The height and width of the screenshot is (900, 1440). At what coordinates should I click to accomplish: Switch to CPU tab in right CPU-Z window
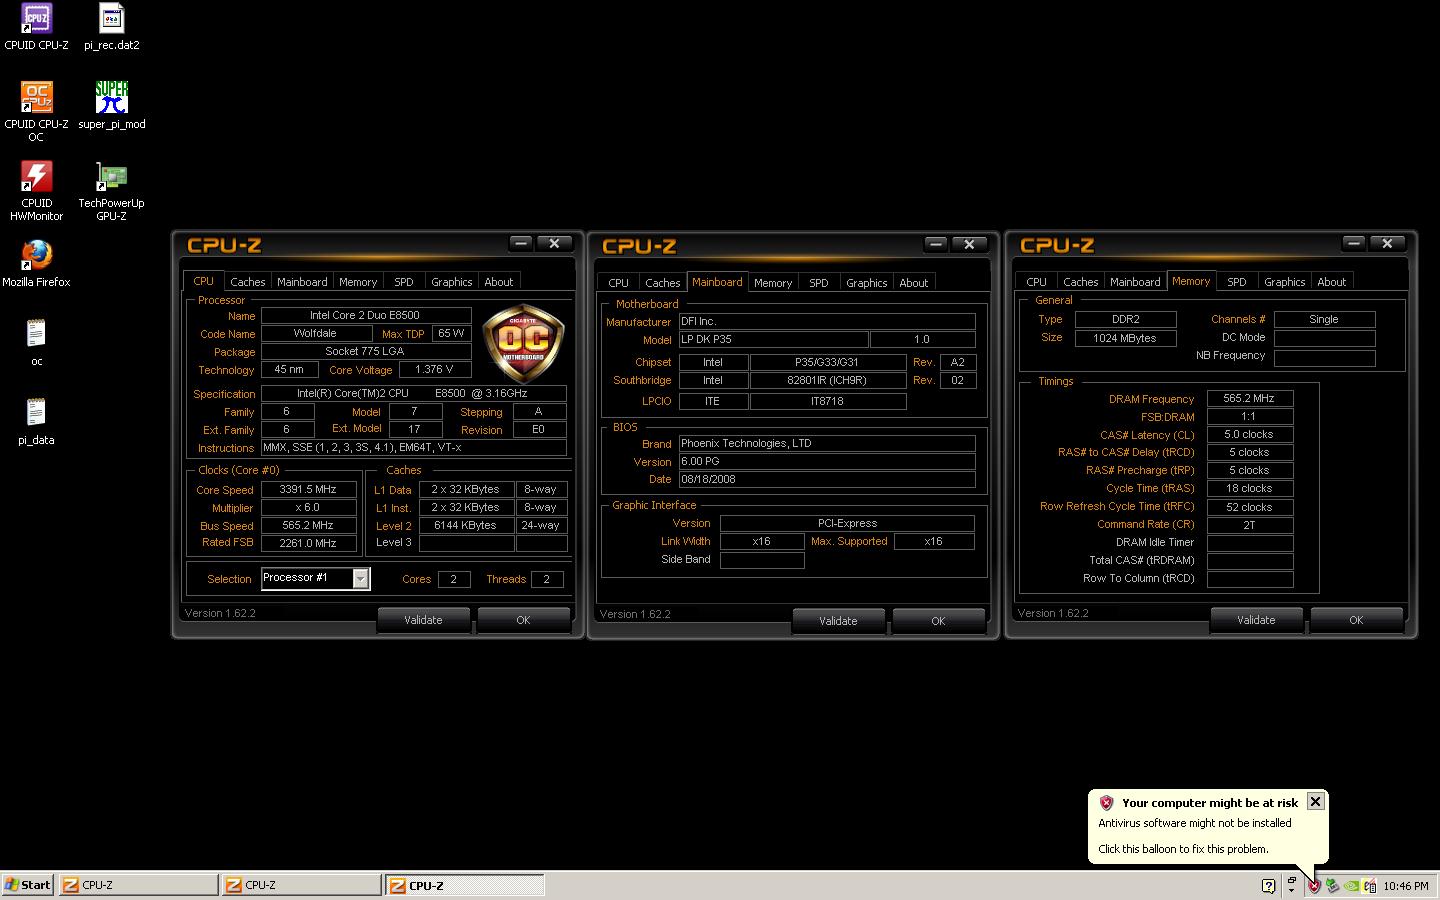tap(1037, 282)
